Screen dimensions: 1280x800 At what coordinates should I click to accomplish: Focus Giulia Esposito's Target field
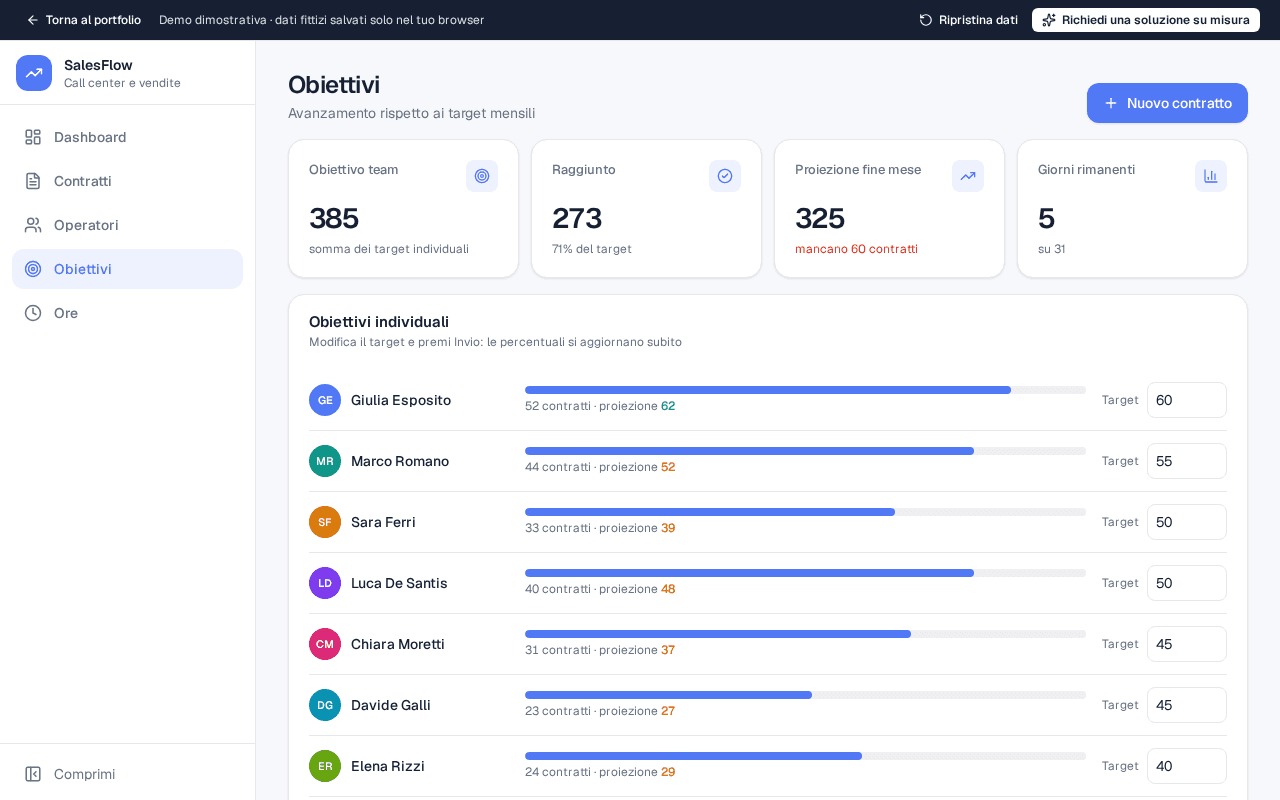1187,400
